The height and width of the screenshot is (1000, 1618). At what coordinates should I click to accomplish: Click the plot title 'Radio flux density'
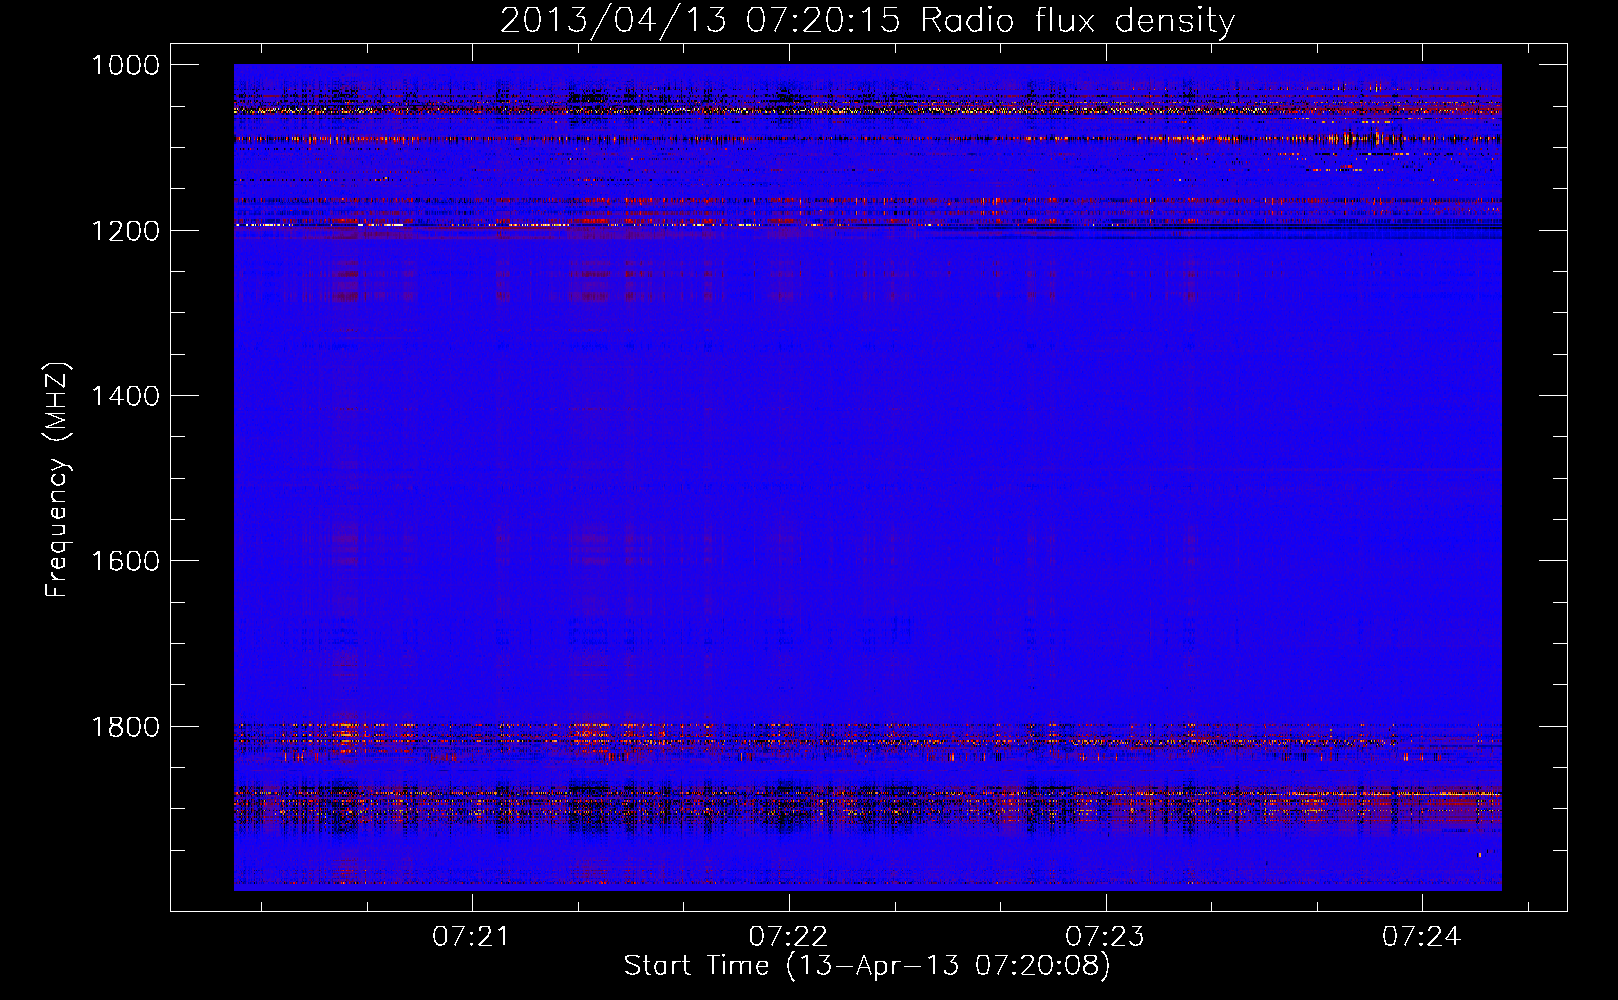point(1077,21)
